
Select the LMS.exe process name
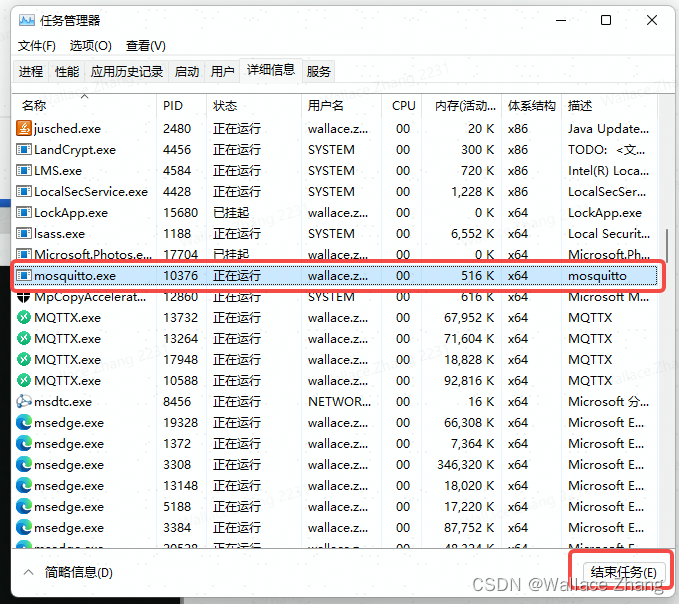coord(58,171)
